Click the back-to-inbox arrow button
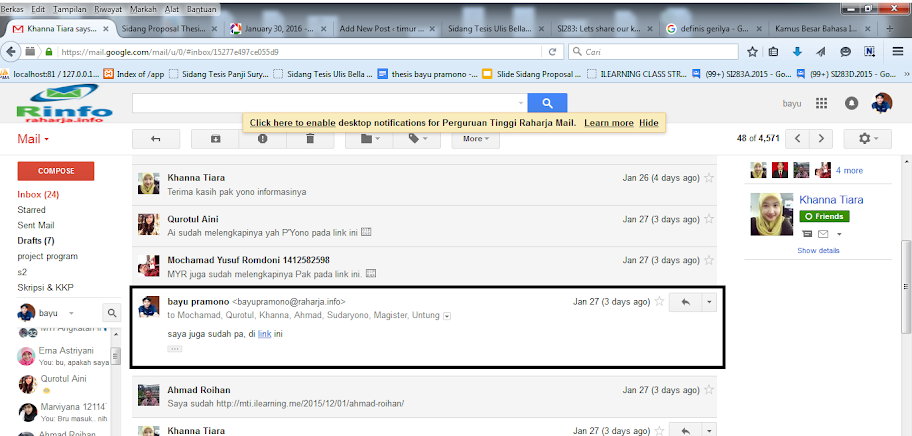This screenshot has width=912, height=436. tap(156, 139)
